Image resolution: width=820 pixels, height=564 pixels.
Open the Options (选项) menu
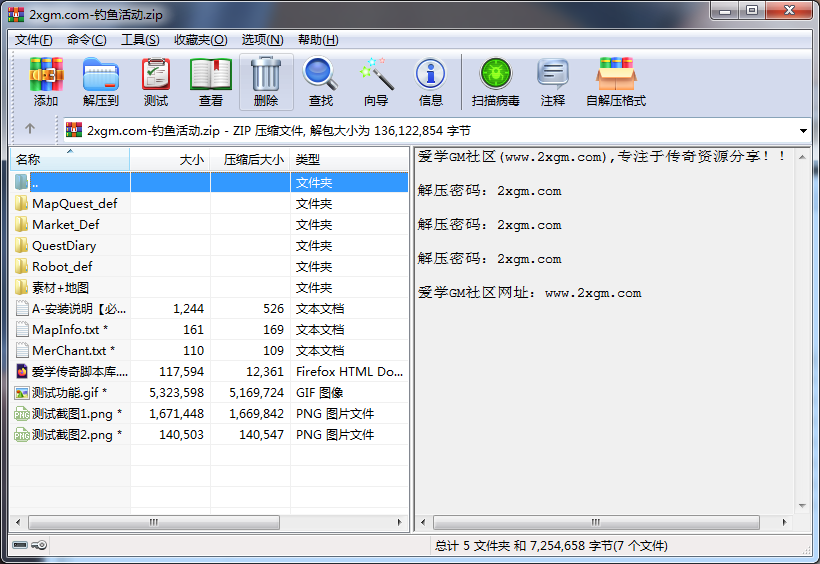[263, 40]
